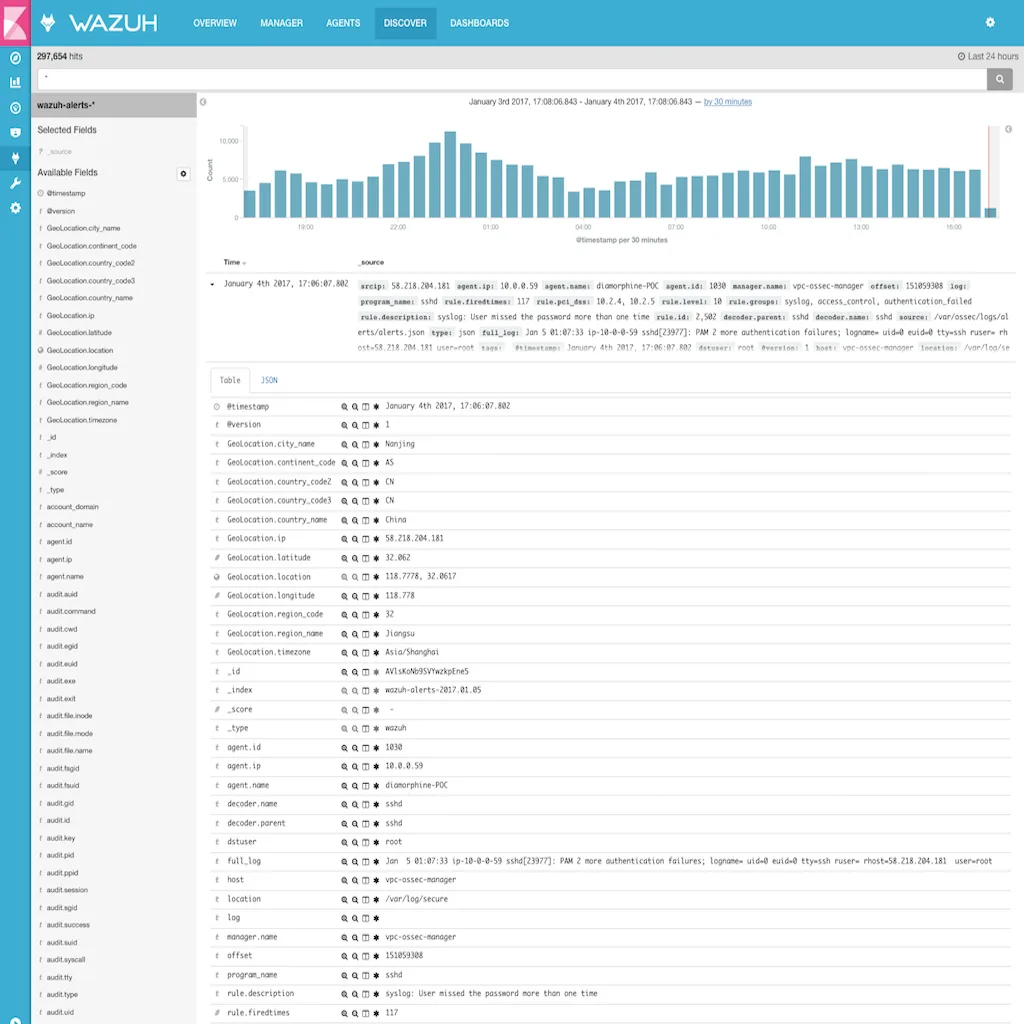Open the Visualize bar chart sidebar icon

pyautogui.click(x=15, y=82)
